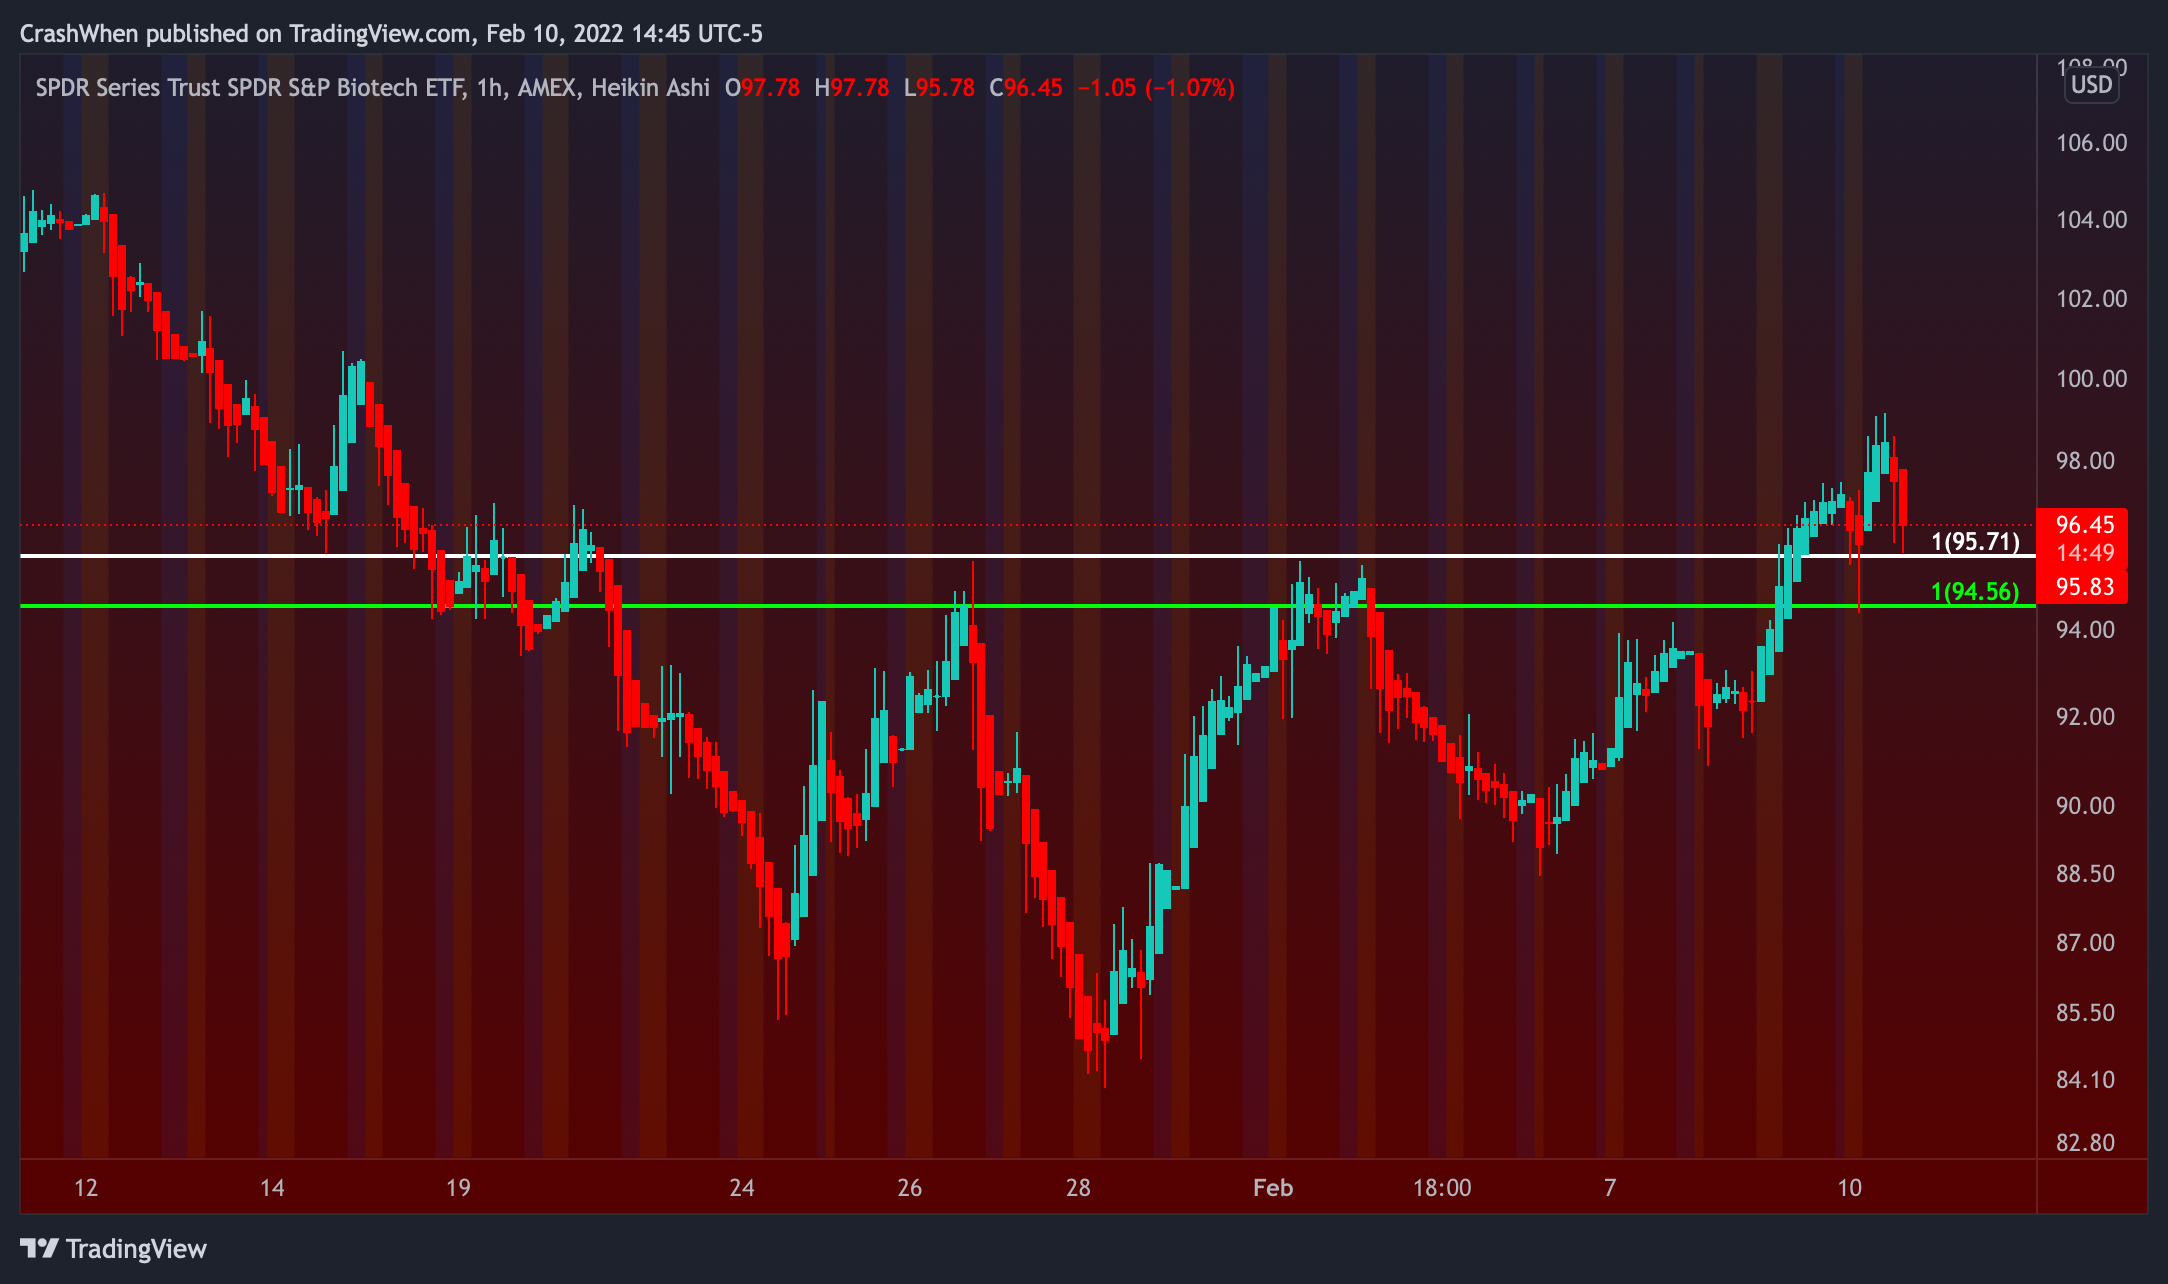Click the high value H97.78
The width and height of the screenshot is (2168, 1284).
852,88
